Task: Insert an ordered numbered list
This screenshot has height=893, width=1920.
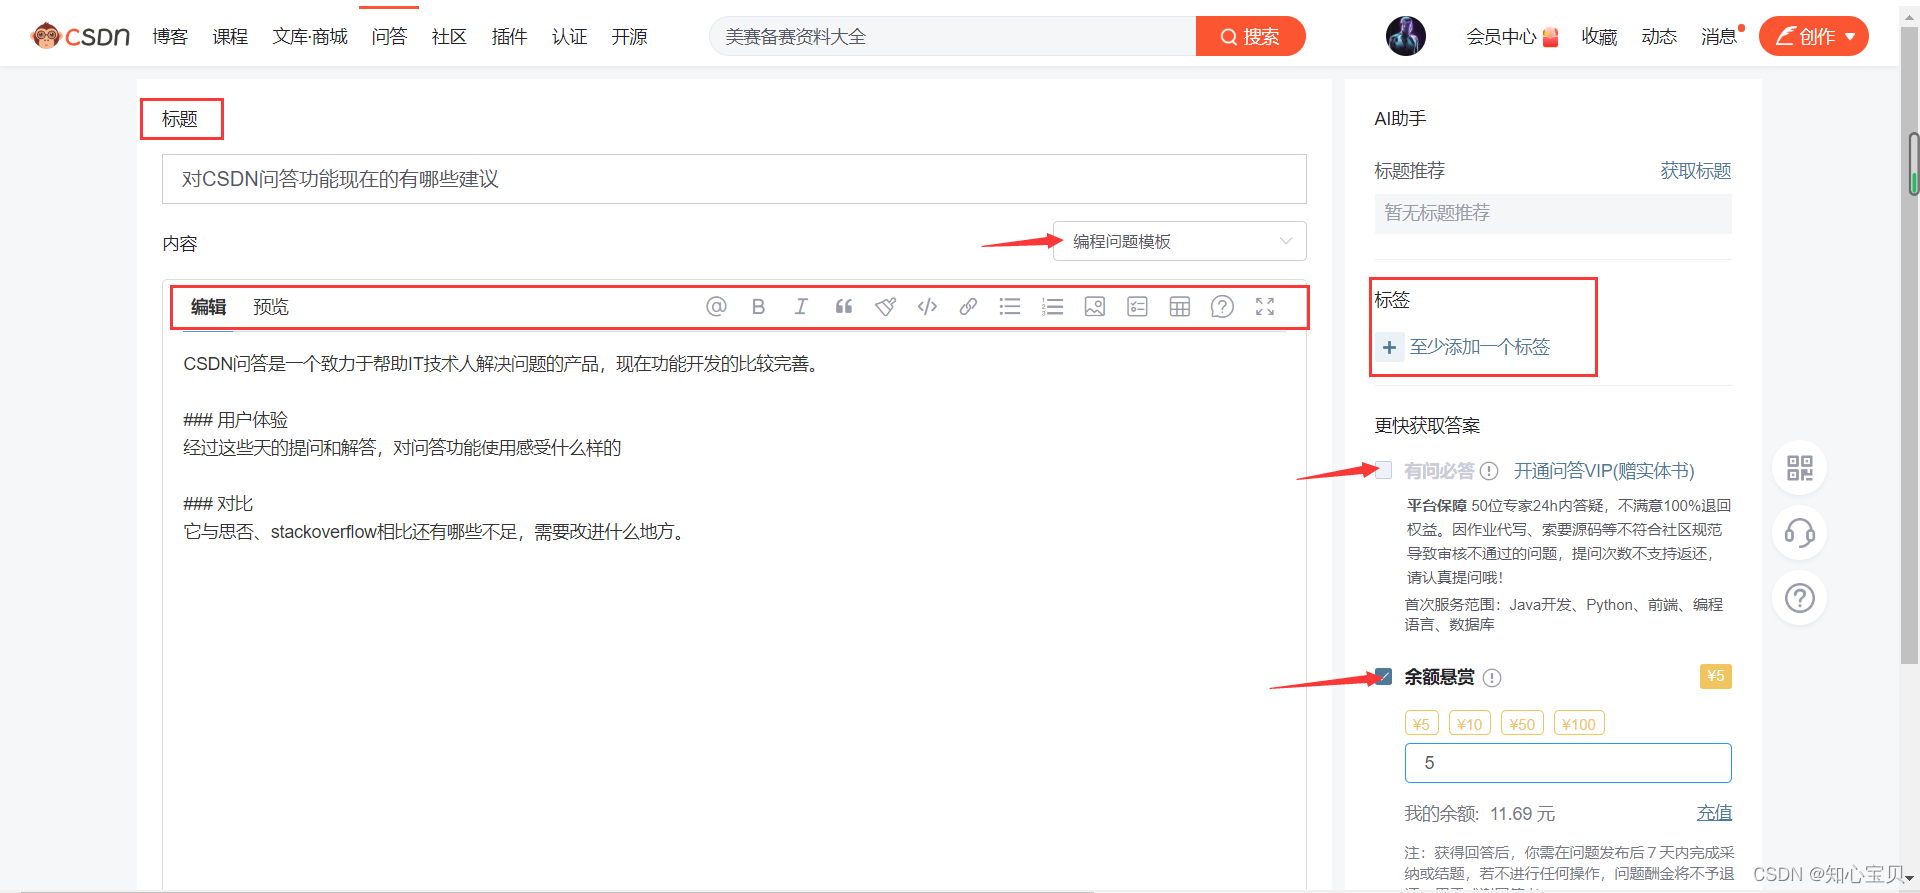Action: click(x=1052, y=307)
